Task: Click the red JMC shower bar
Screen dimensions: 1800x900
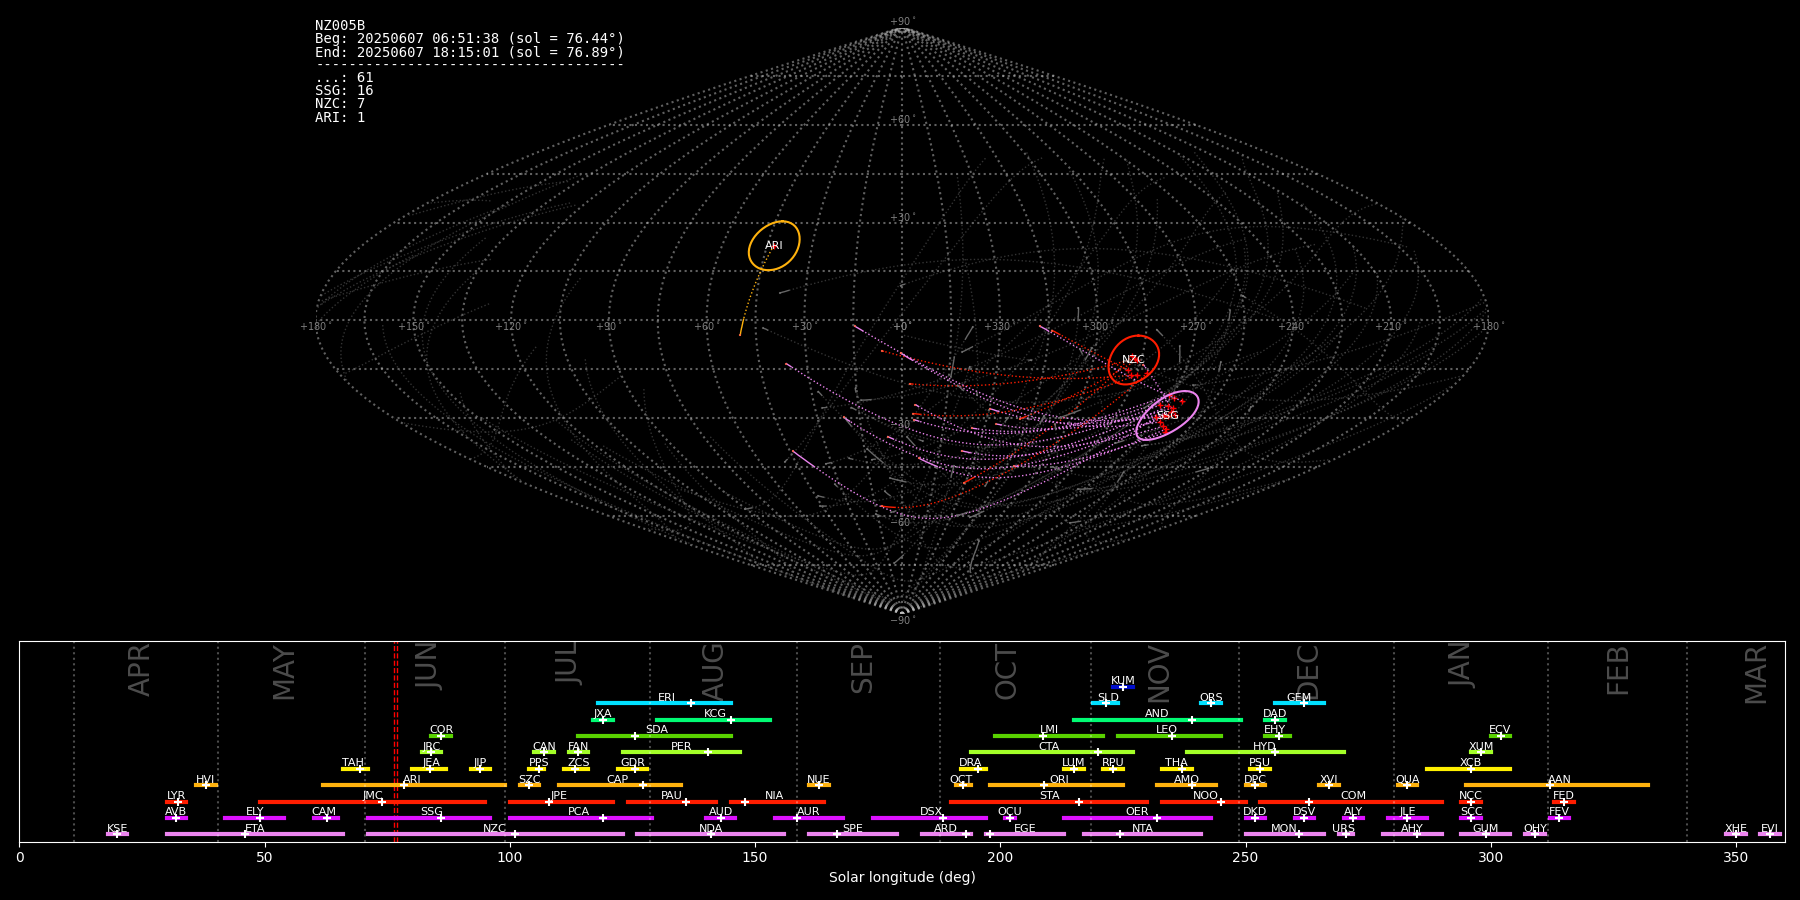Action: coord(372,801)
